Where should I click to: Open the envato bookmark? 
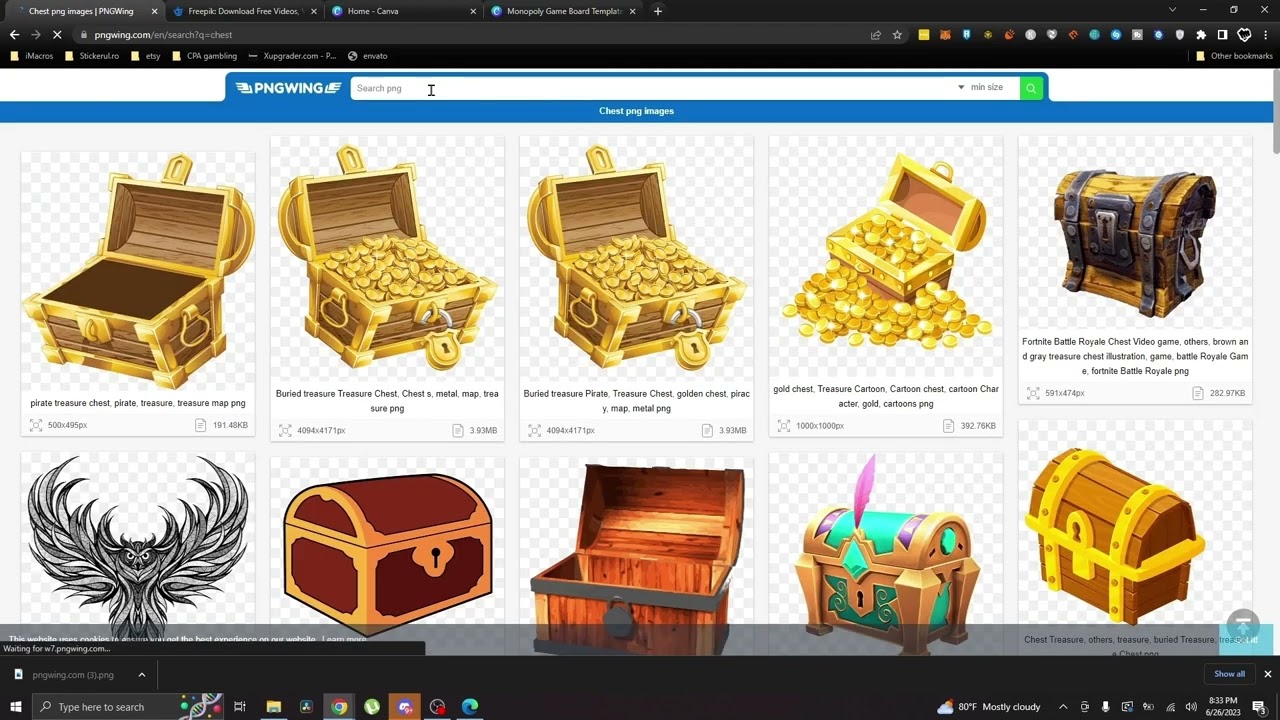[x=368, y=56]
